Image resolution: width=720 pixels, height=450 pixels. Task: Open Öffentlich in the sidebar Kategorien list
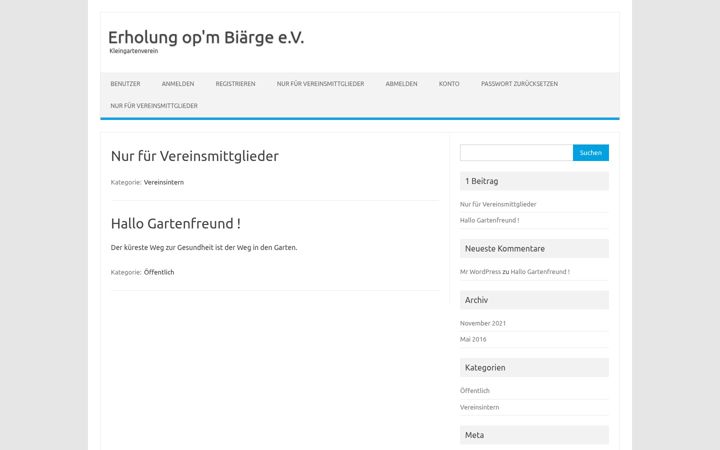point(475,391)
